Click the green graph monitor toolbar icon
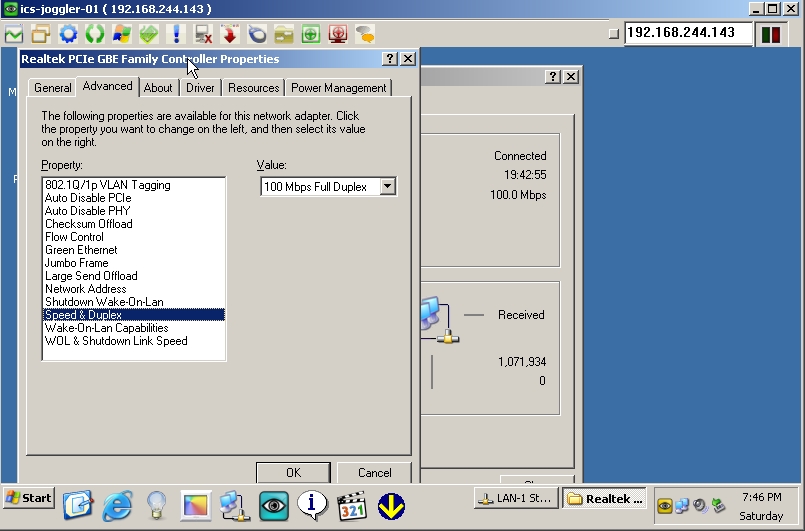Screen dimensions: 805x531 [x=14, y=34]
